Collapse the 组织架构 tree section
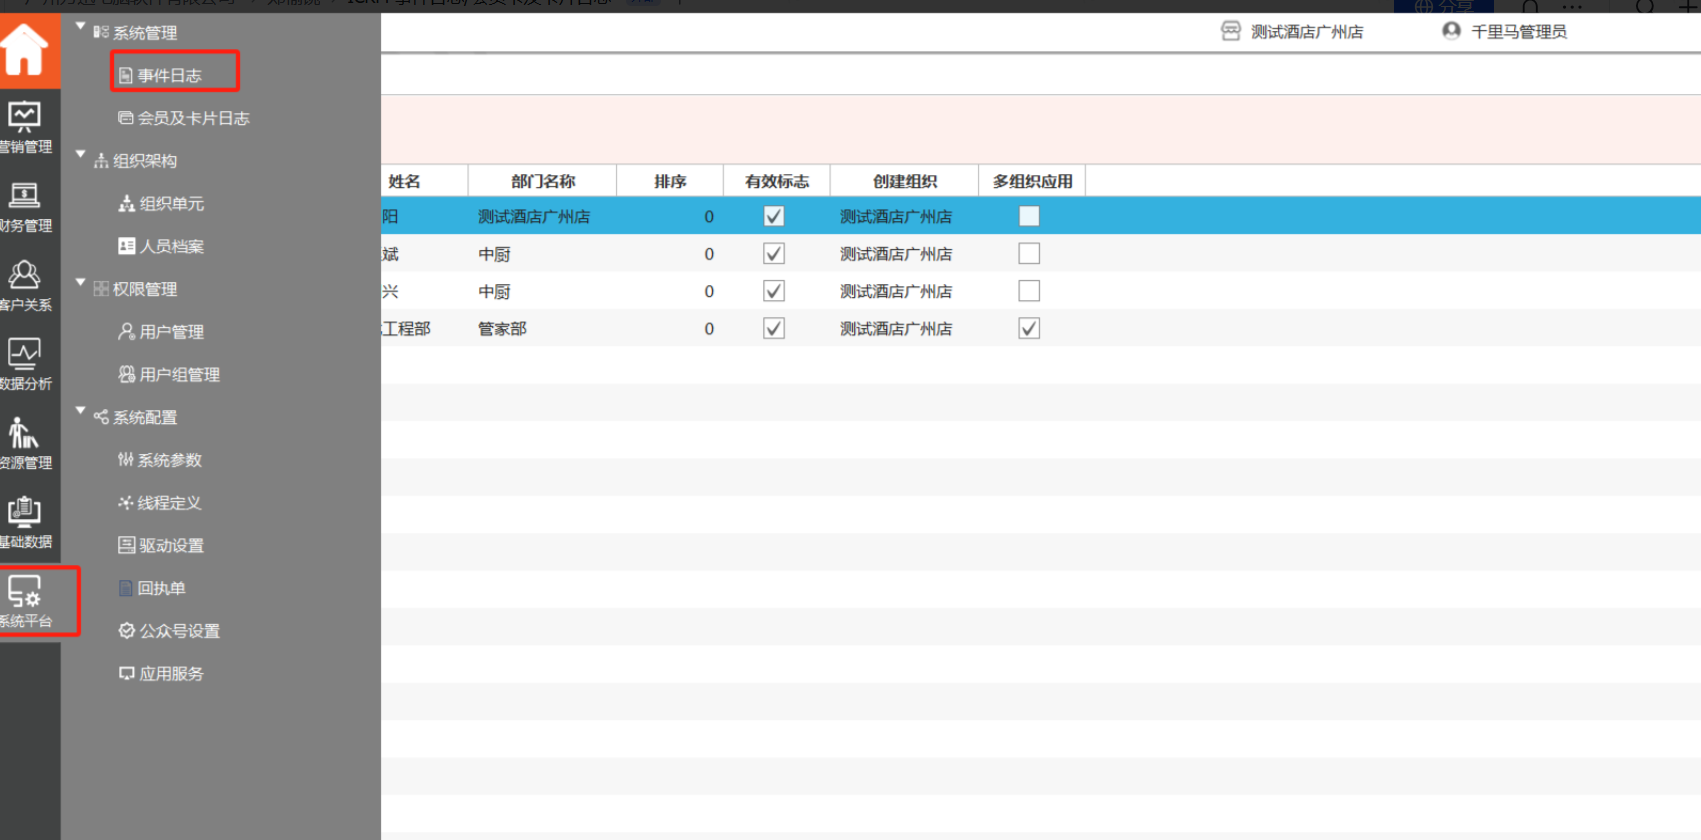The image size is (1701, 840). pyautogui.click(x=81, y=155)
